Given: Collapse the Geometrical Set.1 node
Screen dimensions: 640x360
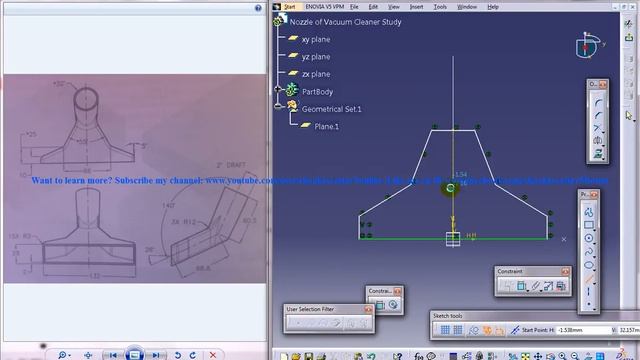Looking at the screenshot, I should (278, 106).
